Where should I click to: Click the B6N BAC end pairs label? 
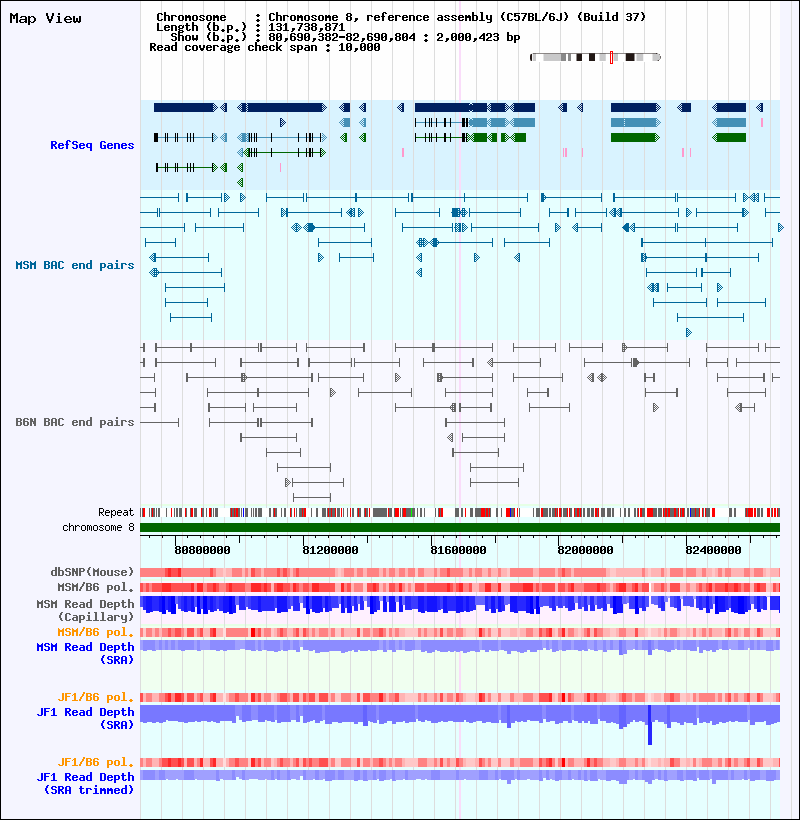(75, 422)
